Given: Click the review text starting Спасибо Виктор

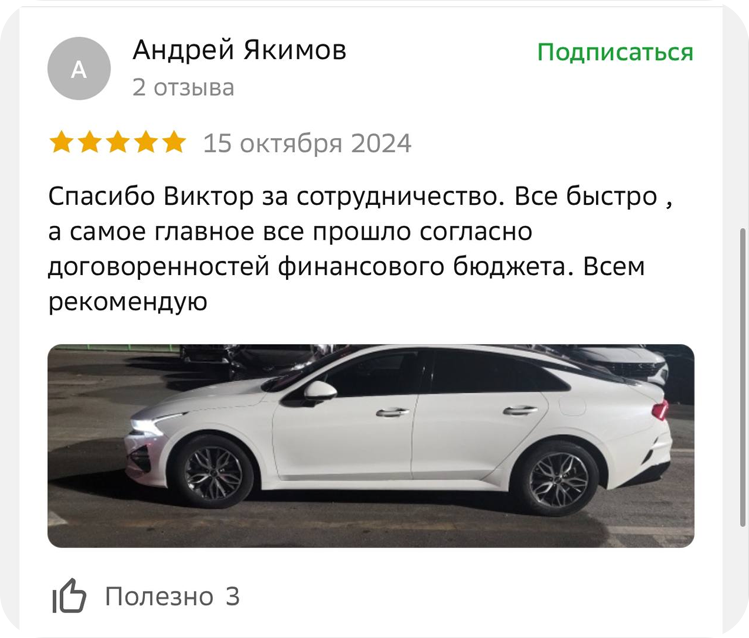Looking at the screenshot, I should 361,249.
